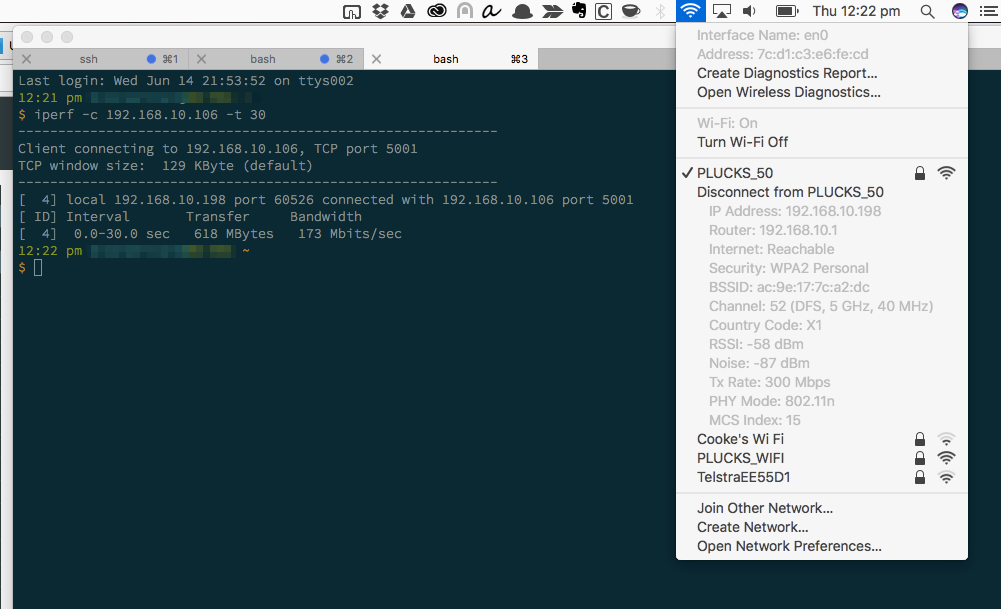Open Notification Center list icon
This screenshot has width=1001, height=609.
point(987,11)
